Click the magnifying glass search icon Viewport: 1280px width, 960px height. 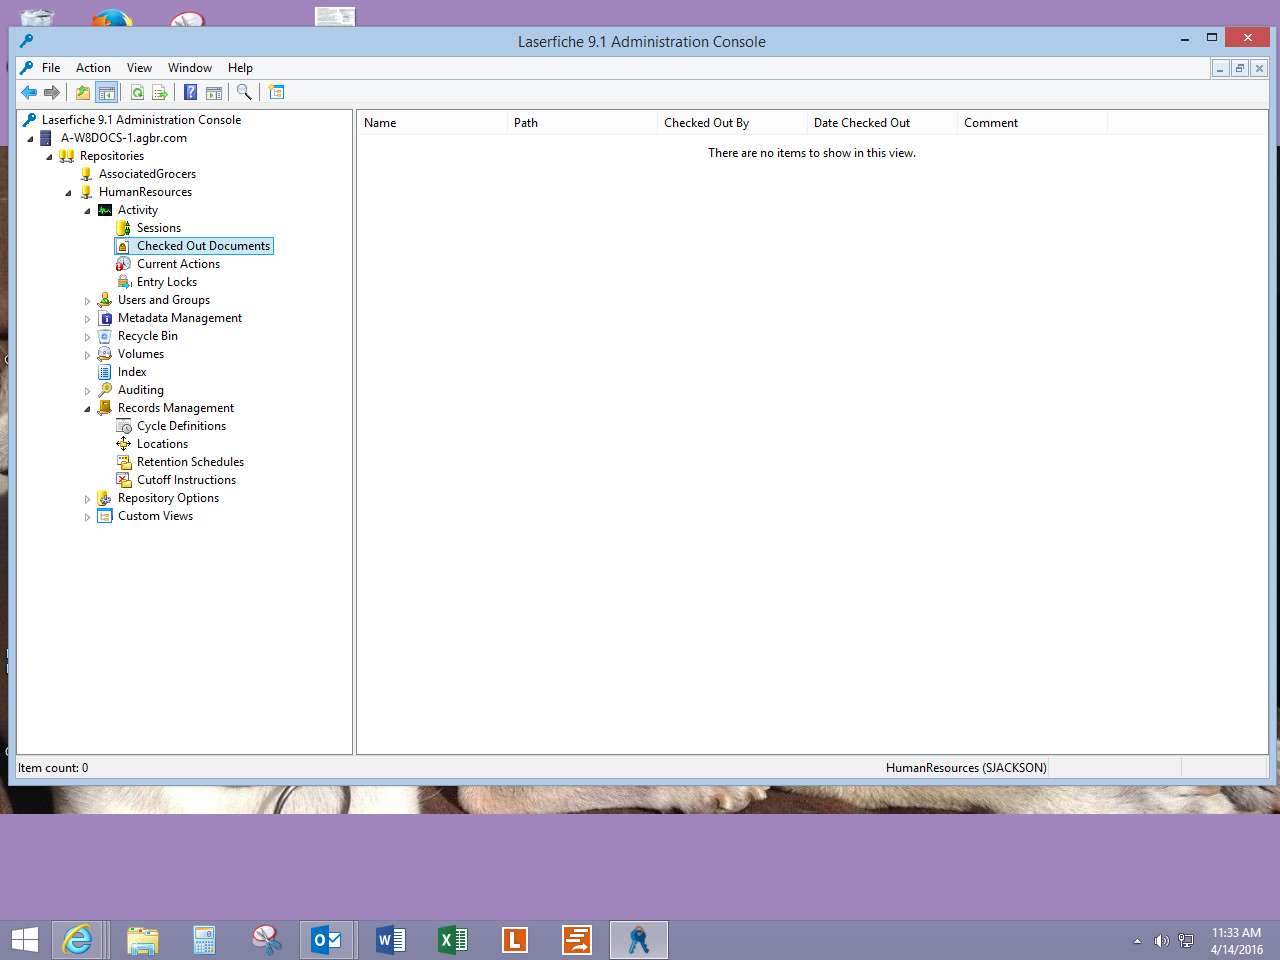pos(244,93)
